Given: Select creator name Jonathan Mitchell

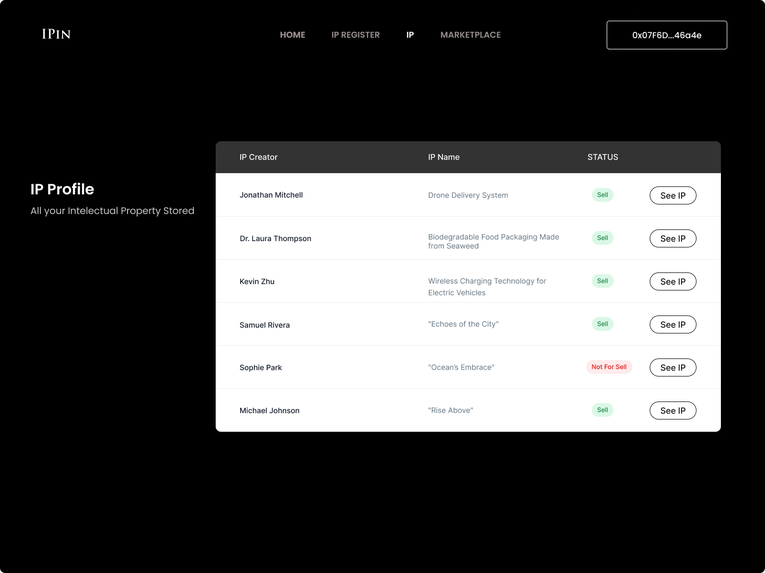Looking at the screenshot, I should [271, 195].
